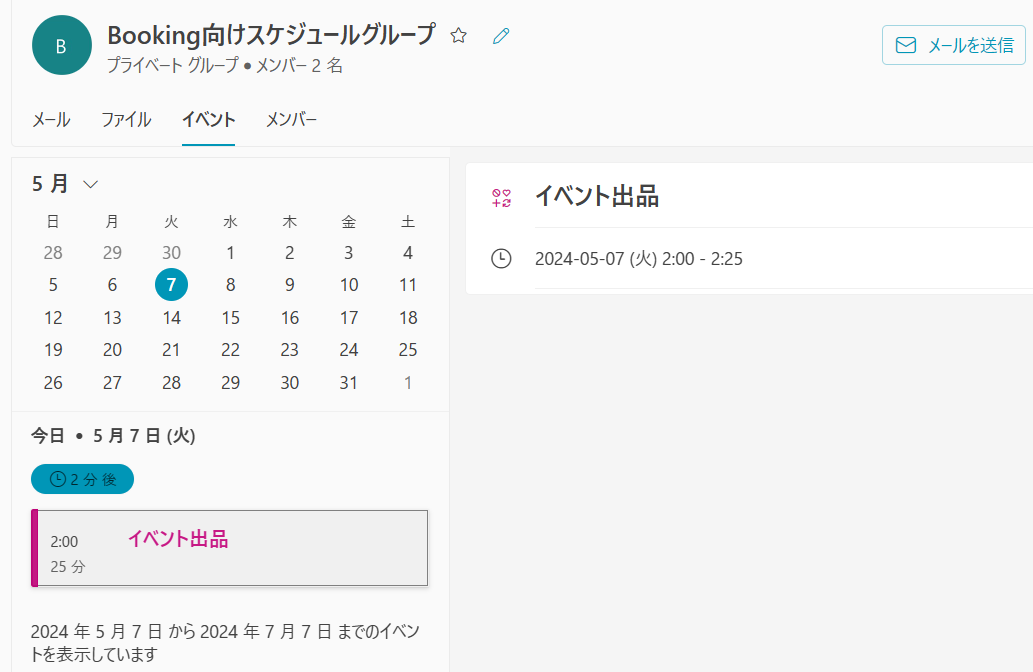Click the pencil edit group icon
The height and width of the screenshot is (672, 1033).
point(501,36)
